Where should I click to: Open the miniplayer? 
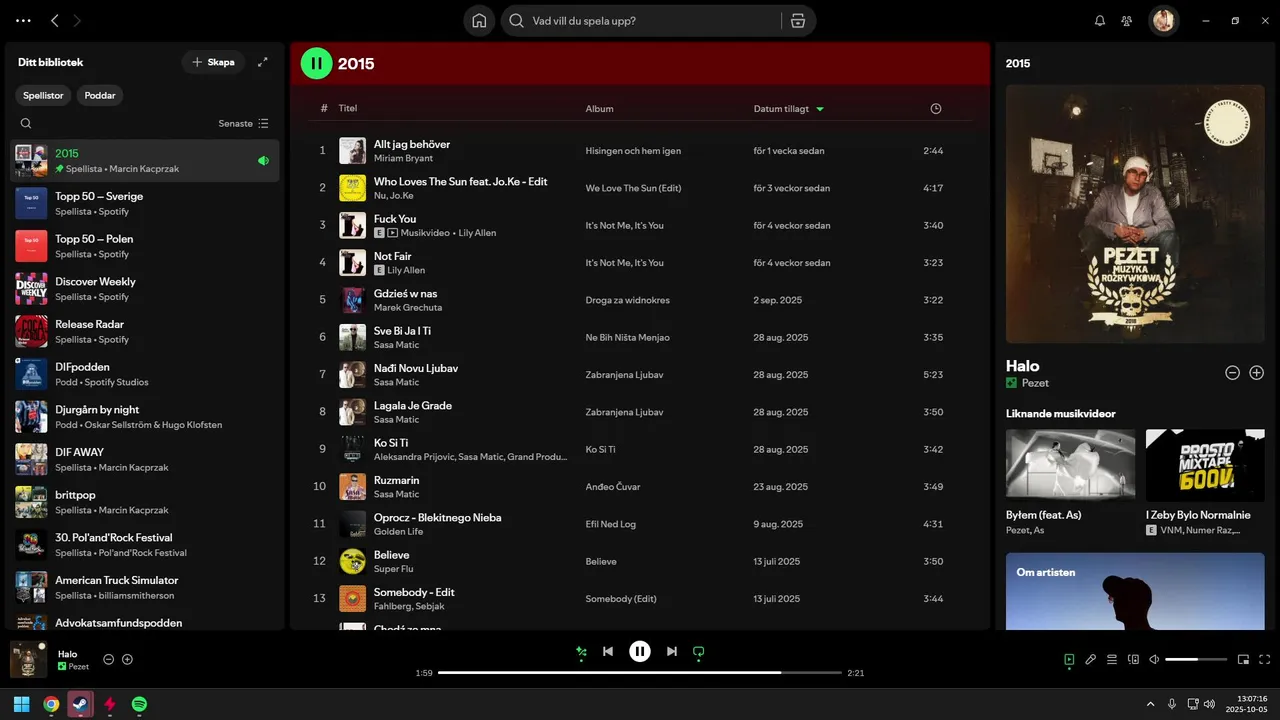[1244, 660]
